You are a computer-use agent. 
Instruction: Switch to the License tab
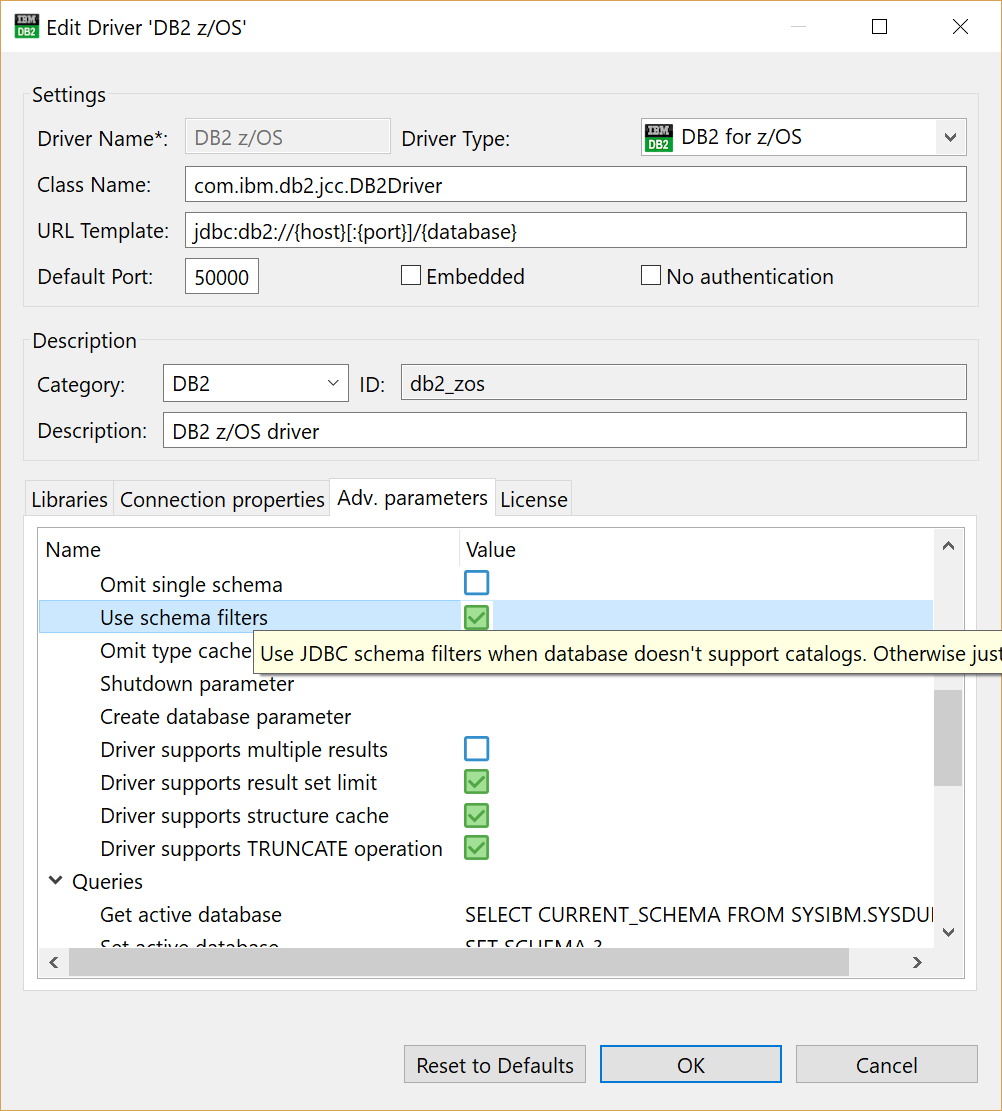tap(534, 500)
